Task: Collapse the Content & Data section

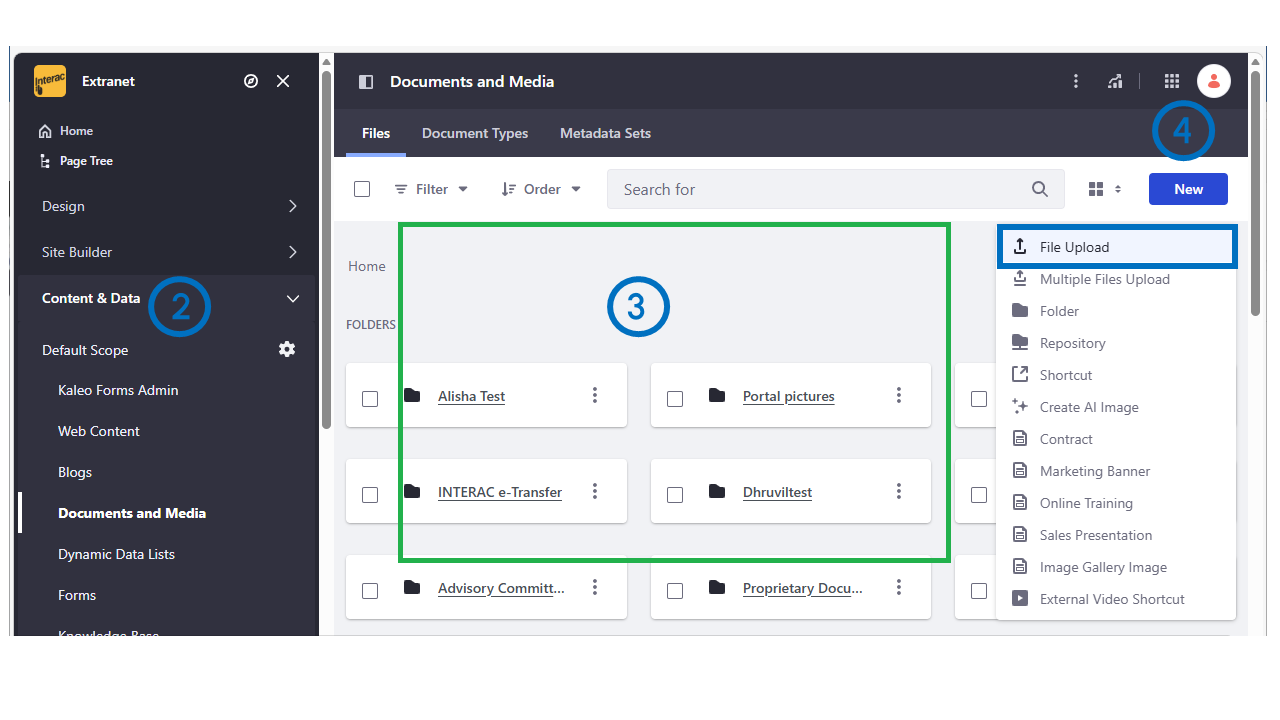Action: coord(168,298)
